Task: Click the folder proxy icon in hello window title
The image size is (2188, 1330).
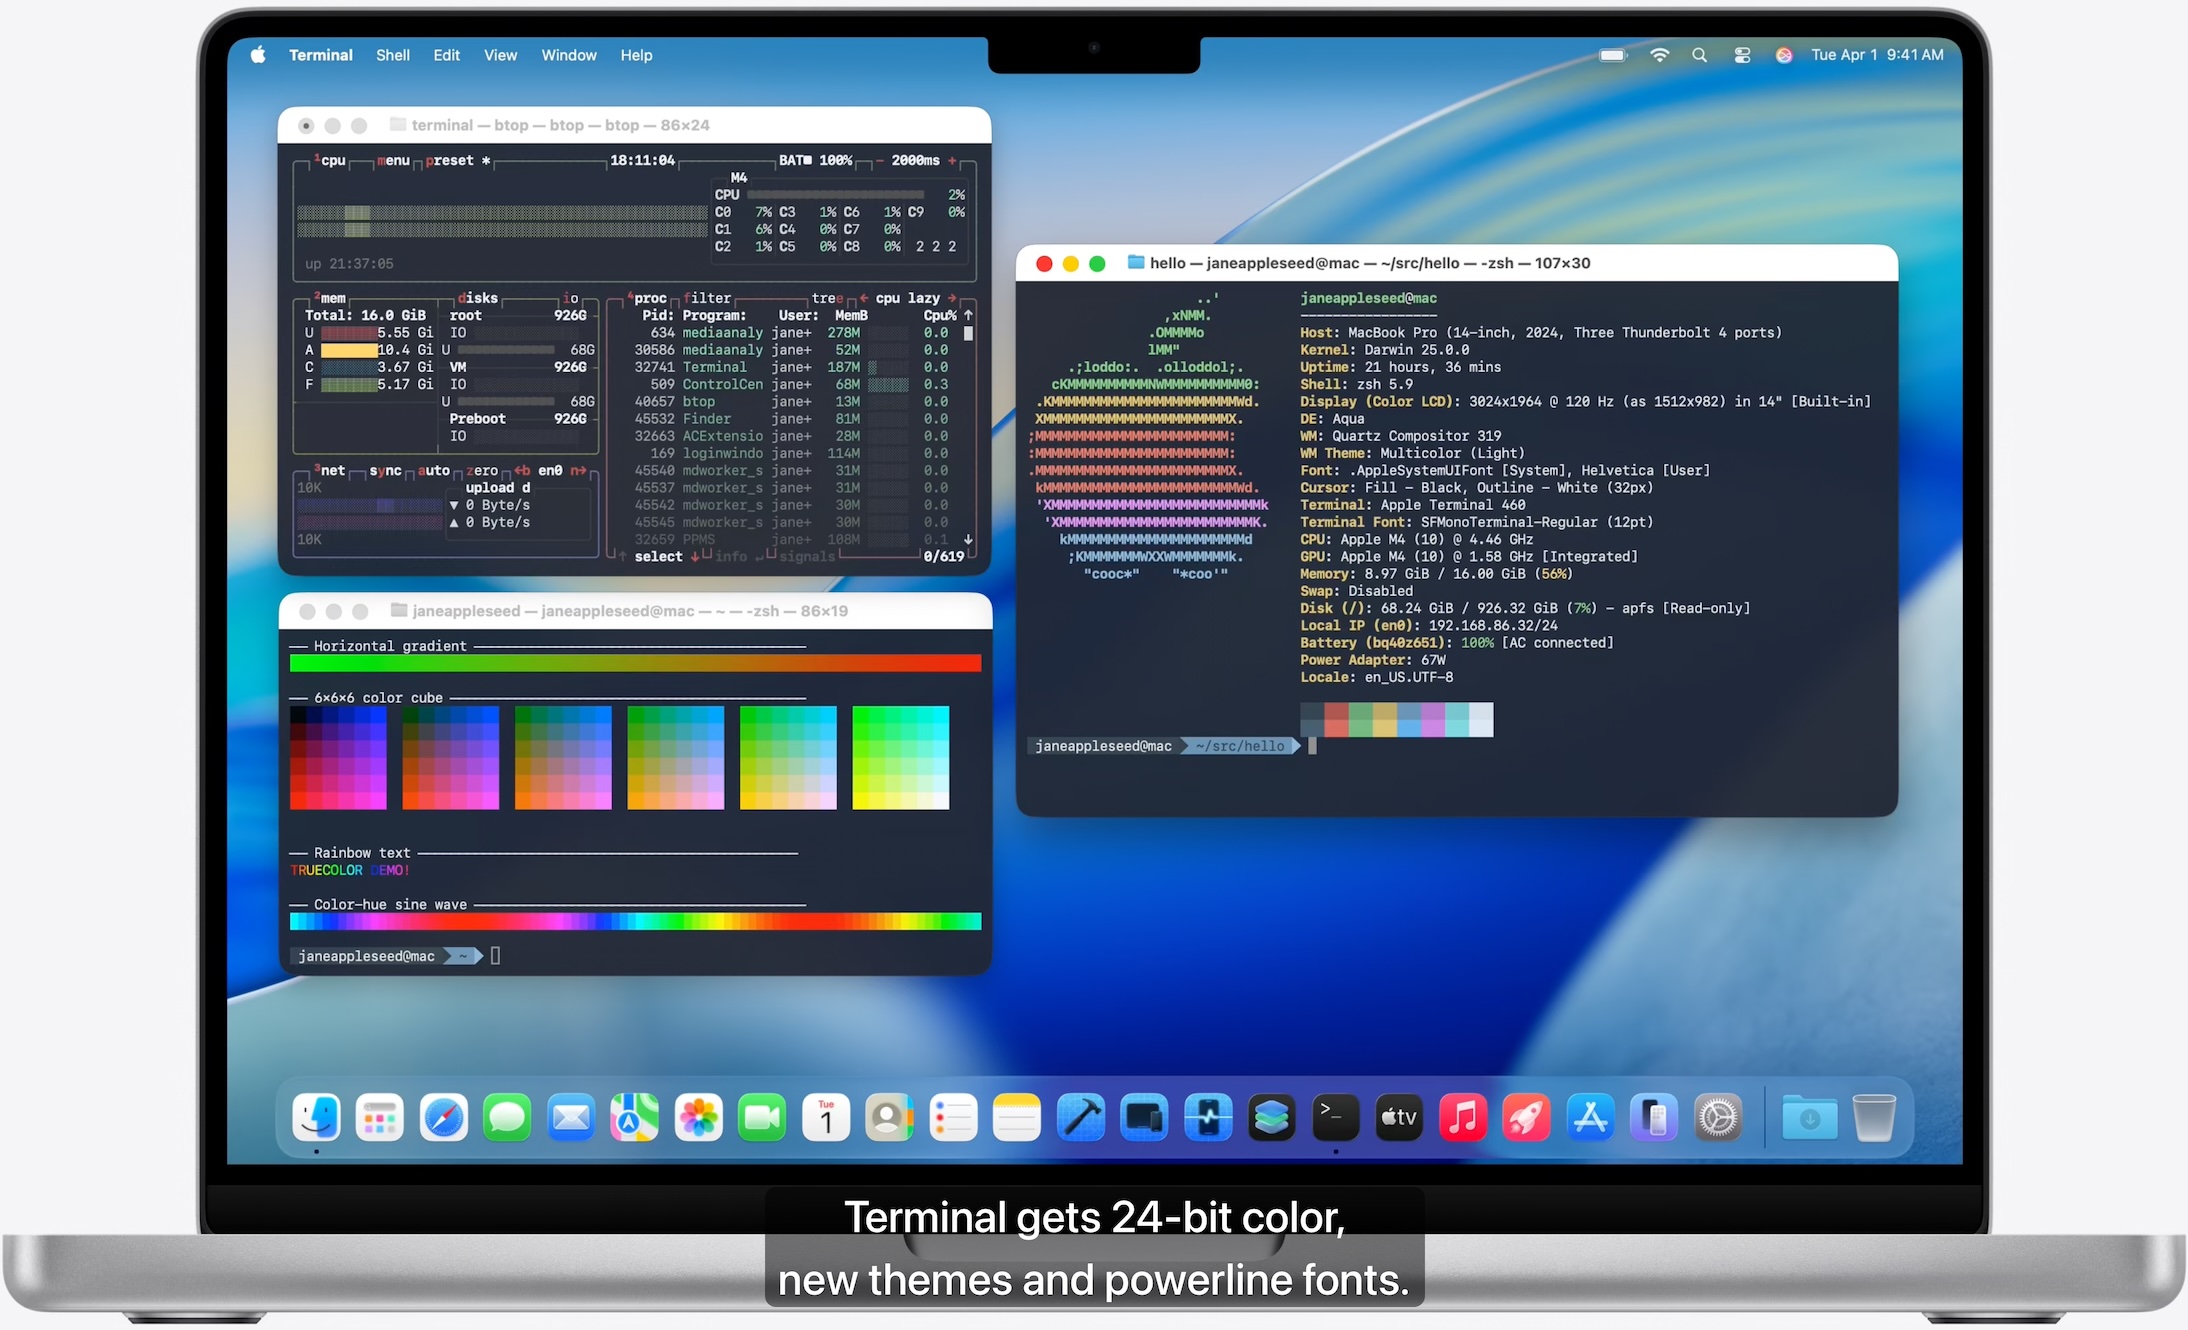Action: click(x=1136, y=263)
